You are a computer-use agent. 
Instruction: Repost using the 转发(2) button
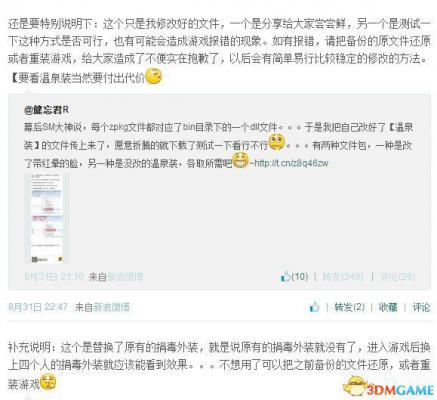pyautogui.click(x=350, y=307)
